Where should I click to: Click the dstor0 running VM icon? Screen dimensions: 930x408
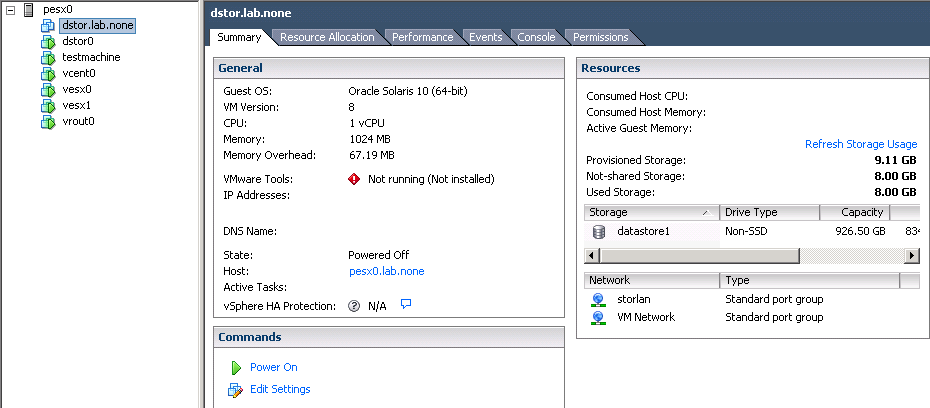pos(48,42)
